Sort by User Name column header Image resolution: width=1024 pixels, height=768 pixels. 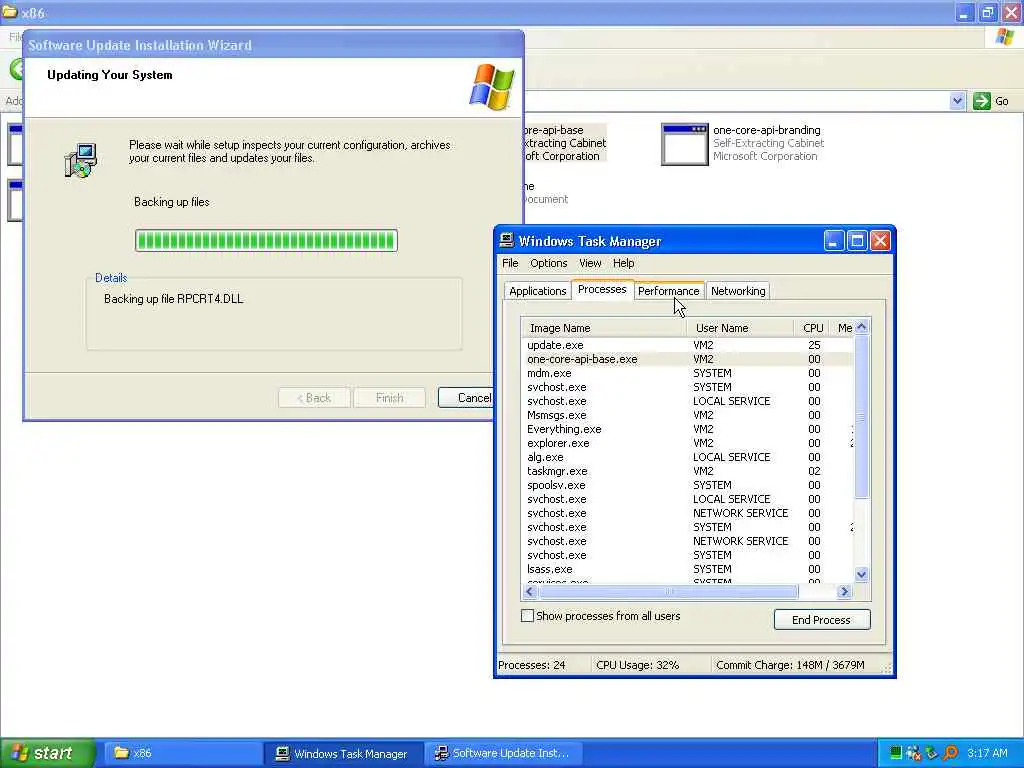(741, 328)
